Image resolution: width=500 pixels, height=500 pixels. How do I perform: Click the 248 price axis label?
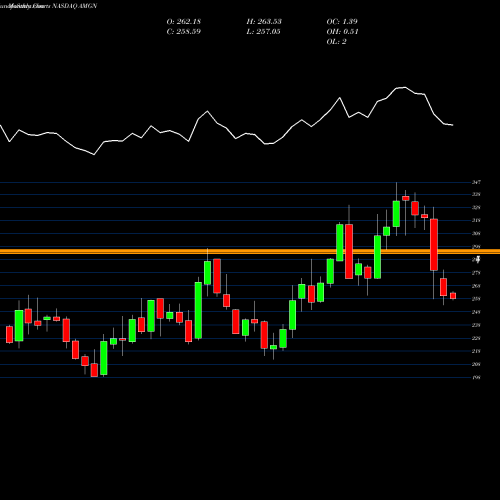point(476,312)
